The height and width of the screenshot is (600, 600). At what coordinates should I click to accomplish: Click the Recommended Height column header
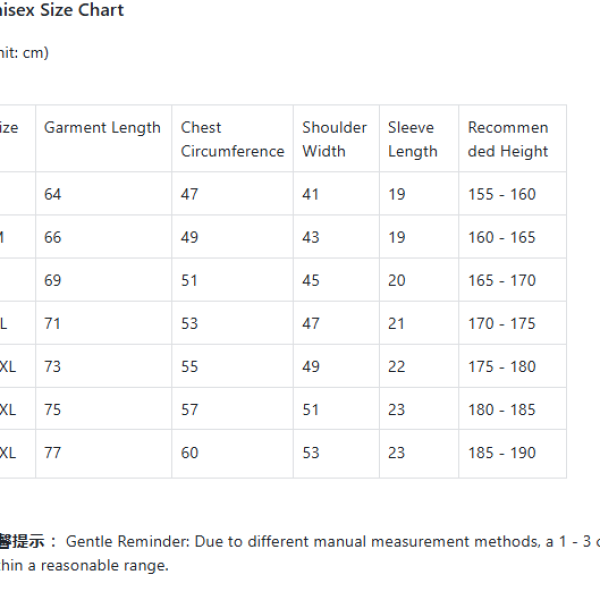pyautogui.click(x=508, y=139)
